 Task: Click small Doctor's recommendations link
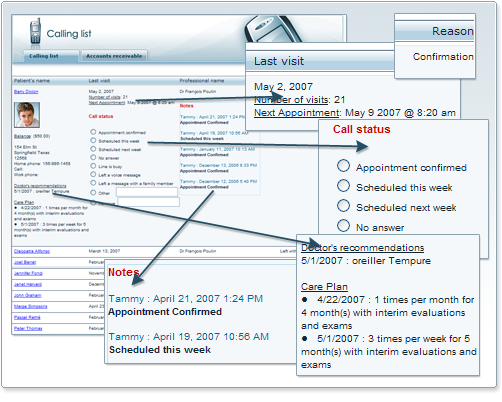click(40, 186)
